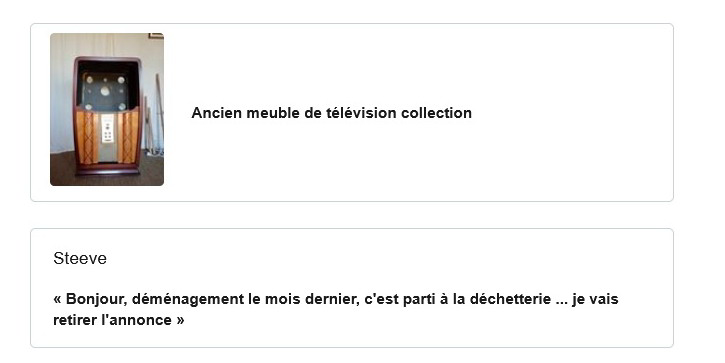Select the sender name Steeve

pyautogui.click(x=80, y=258)
